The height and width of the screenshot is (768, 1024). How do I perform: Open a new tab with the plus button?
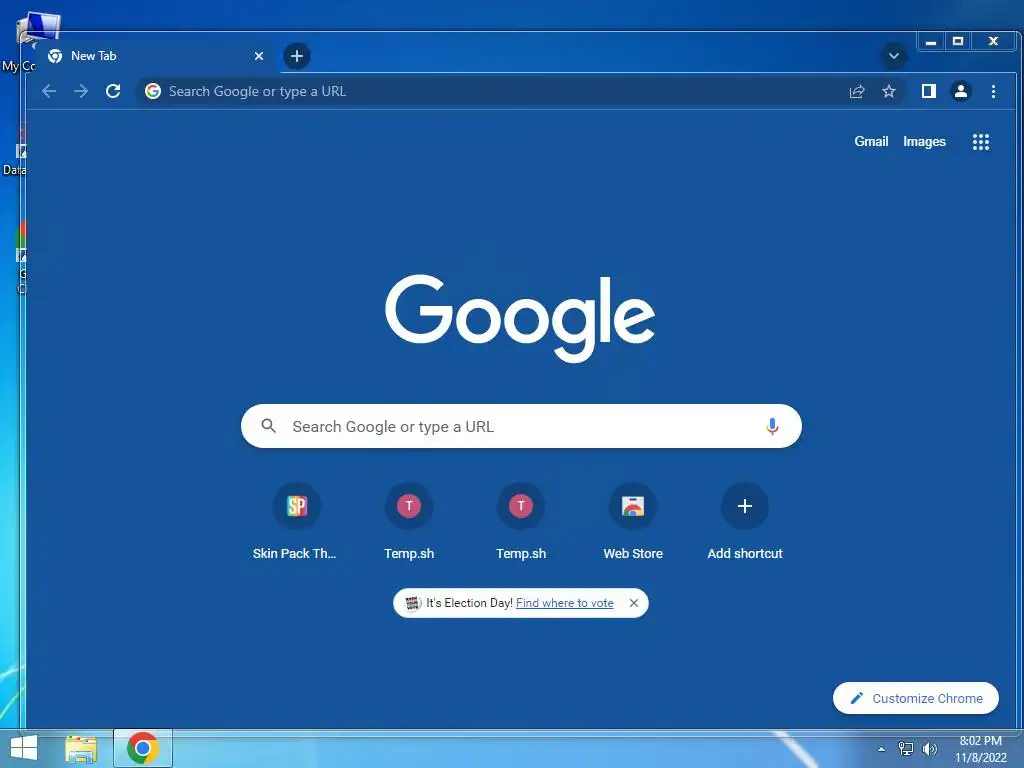point(296,56)
